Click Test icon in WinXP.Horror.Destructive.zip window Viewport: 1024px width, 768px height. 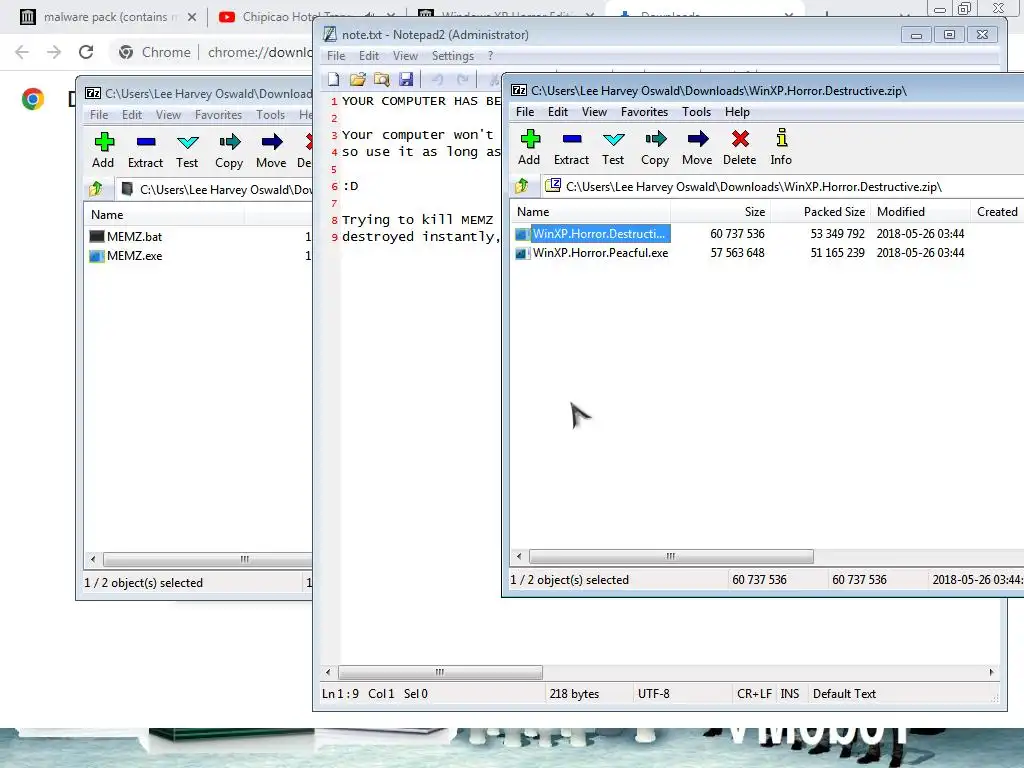tap(613, 138)
